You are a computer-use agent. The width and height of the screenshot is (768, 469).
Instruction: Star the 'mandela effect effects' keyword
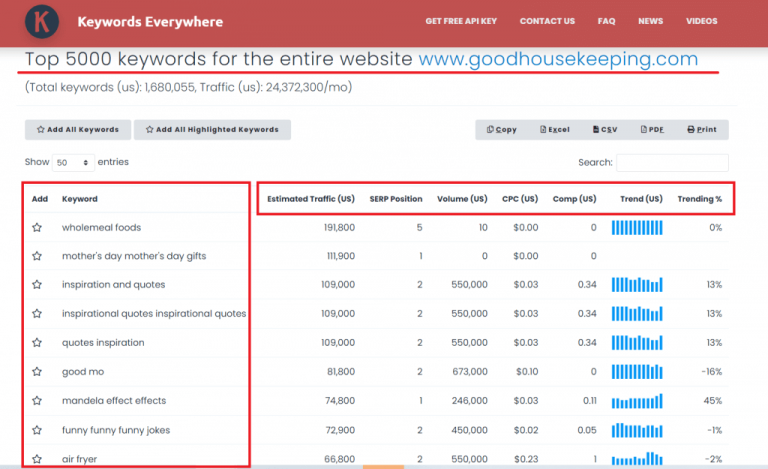(x=37, y=400)
